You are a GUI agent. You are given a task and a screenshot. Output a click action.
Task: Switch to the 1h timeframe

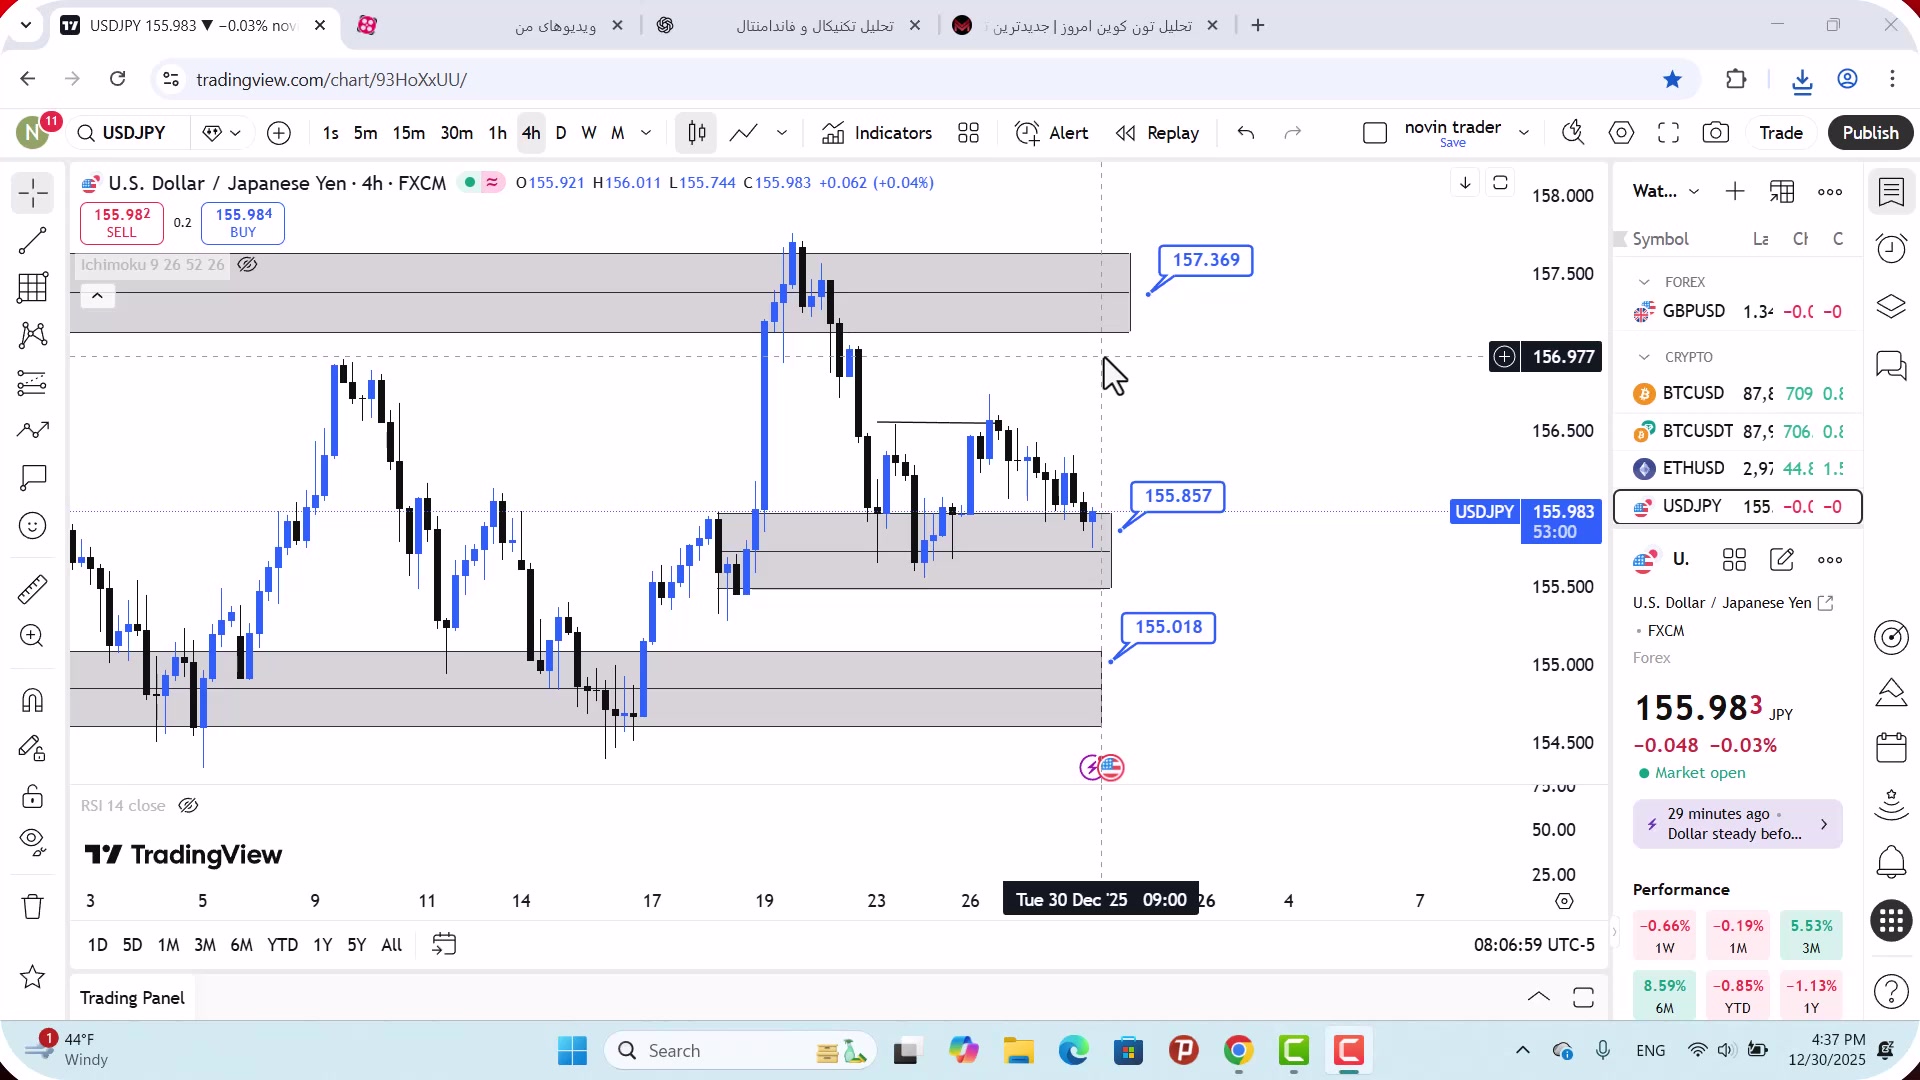pos(497,133)
